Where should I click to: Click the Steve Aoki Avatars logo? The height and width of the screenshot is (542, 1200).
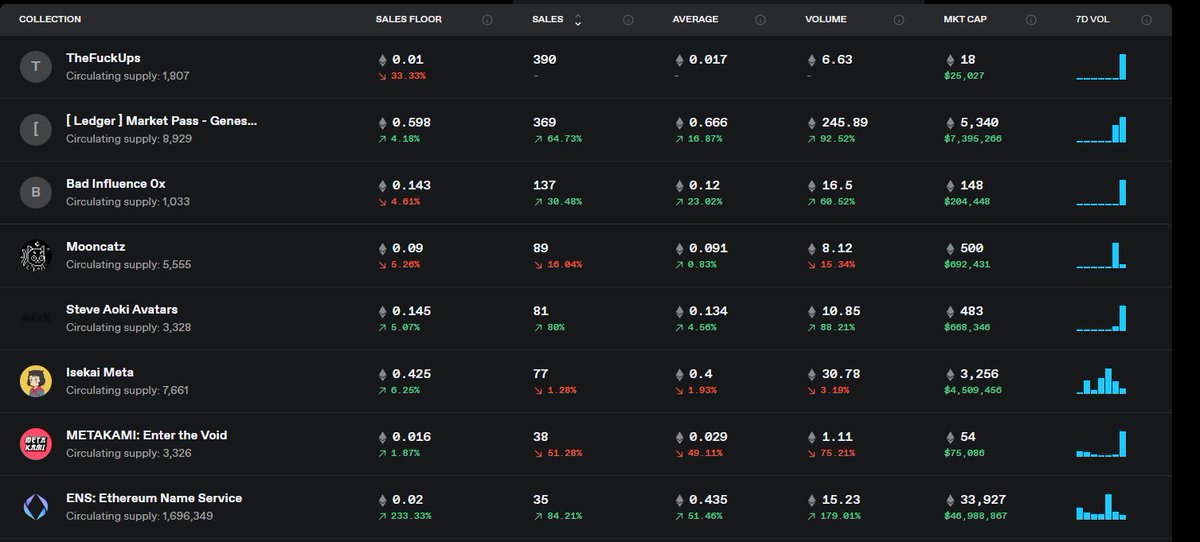click(36, 318)
